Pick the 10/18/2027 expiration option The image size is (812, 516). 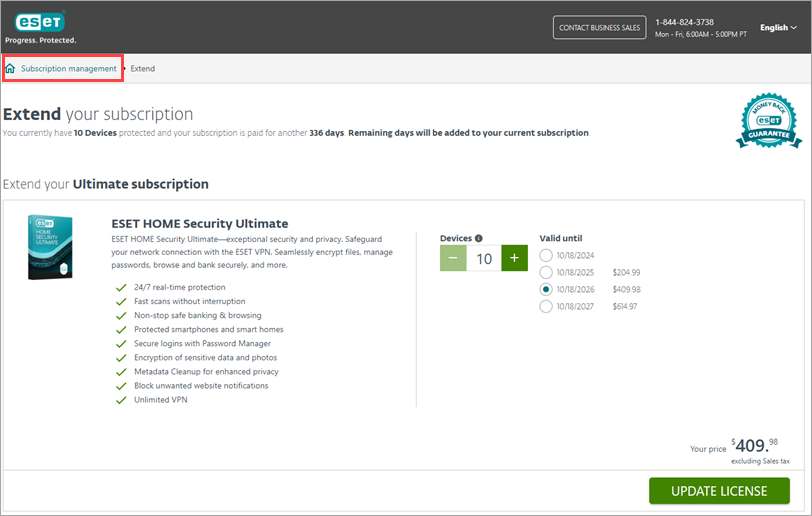[546, 306]
